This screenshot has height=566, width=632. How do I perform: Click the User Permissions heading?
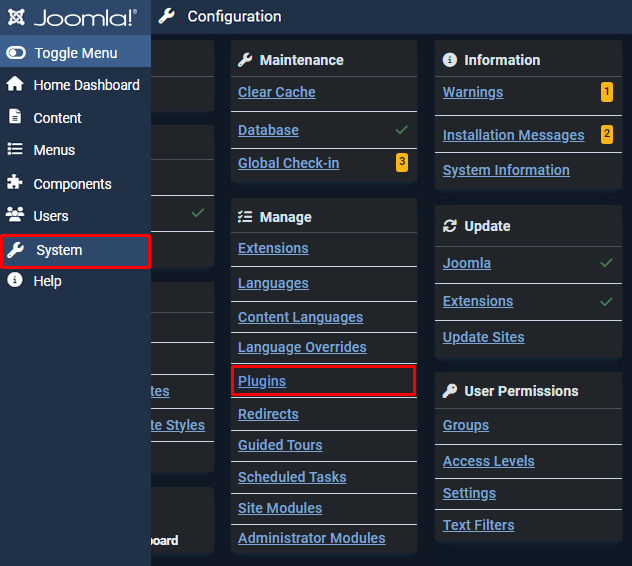[x=521, y=391]
